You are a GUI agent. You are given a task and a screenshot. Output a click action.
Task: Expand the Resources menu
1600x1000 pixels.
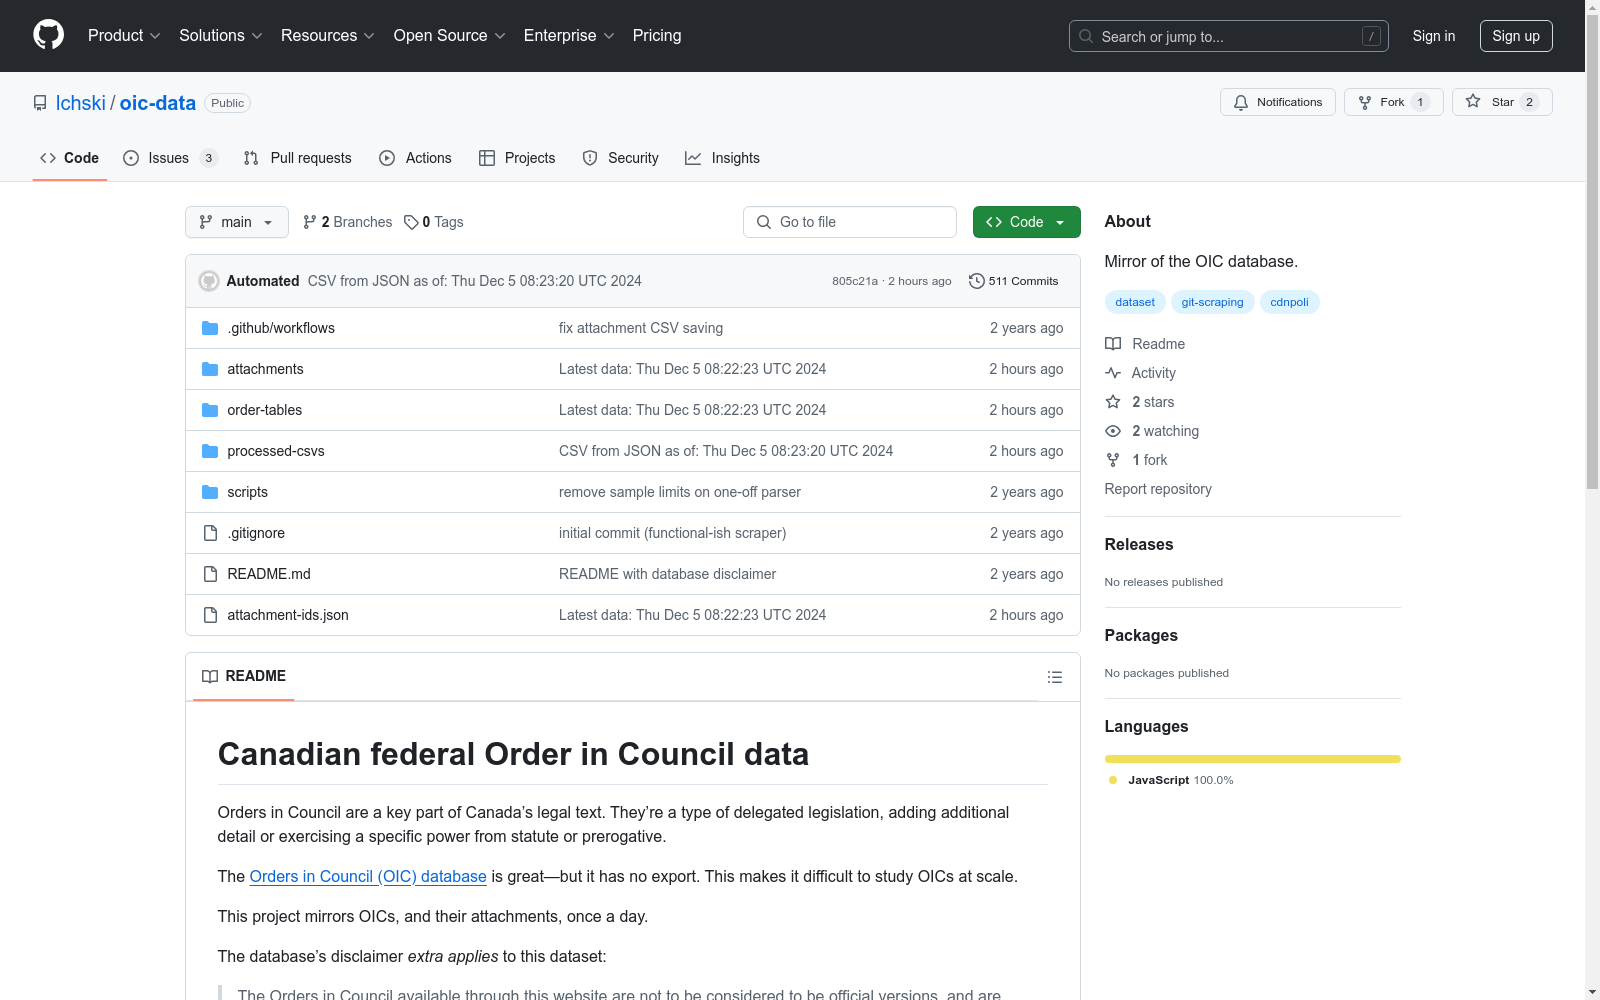point(328,35)
